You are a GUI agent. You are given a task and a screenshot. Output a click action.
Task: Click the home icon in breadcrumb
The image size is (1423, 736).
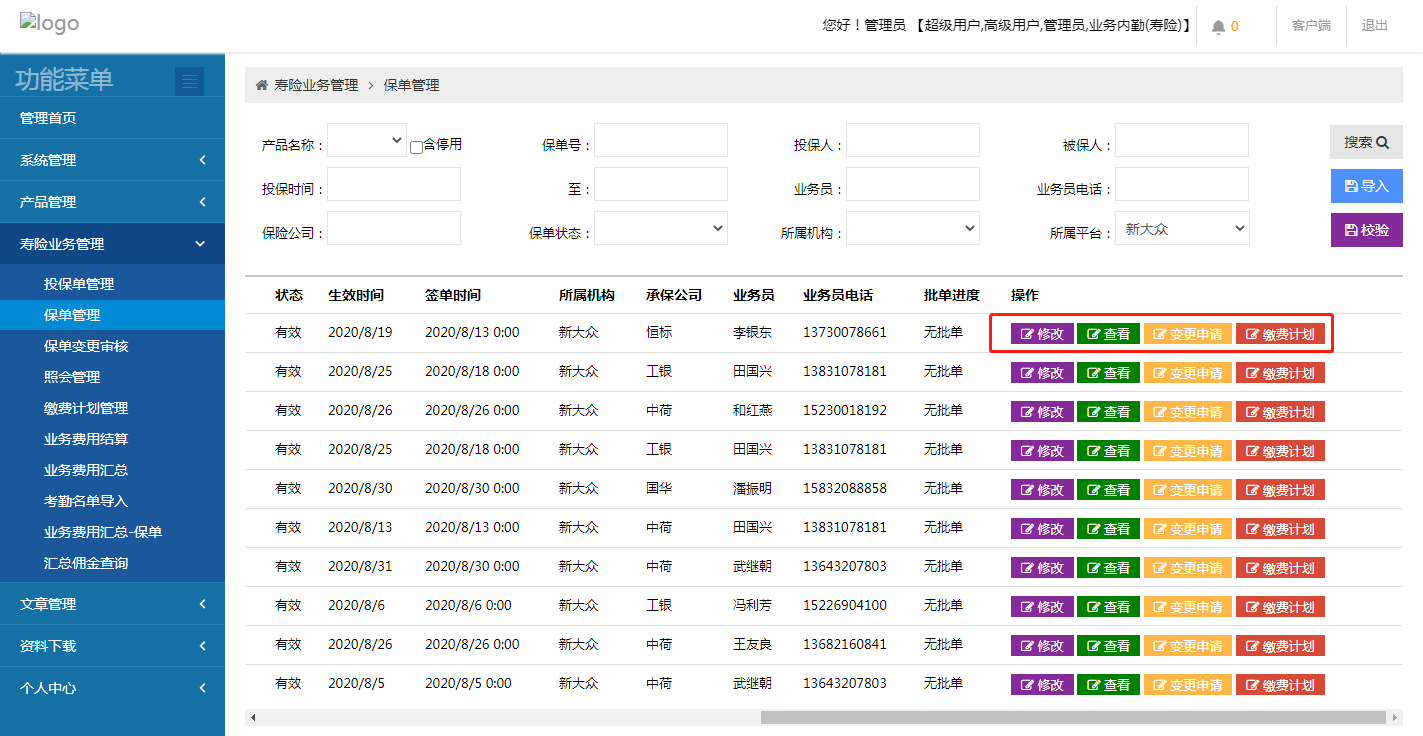point(262,86)
